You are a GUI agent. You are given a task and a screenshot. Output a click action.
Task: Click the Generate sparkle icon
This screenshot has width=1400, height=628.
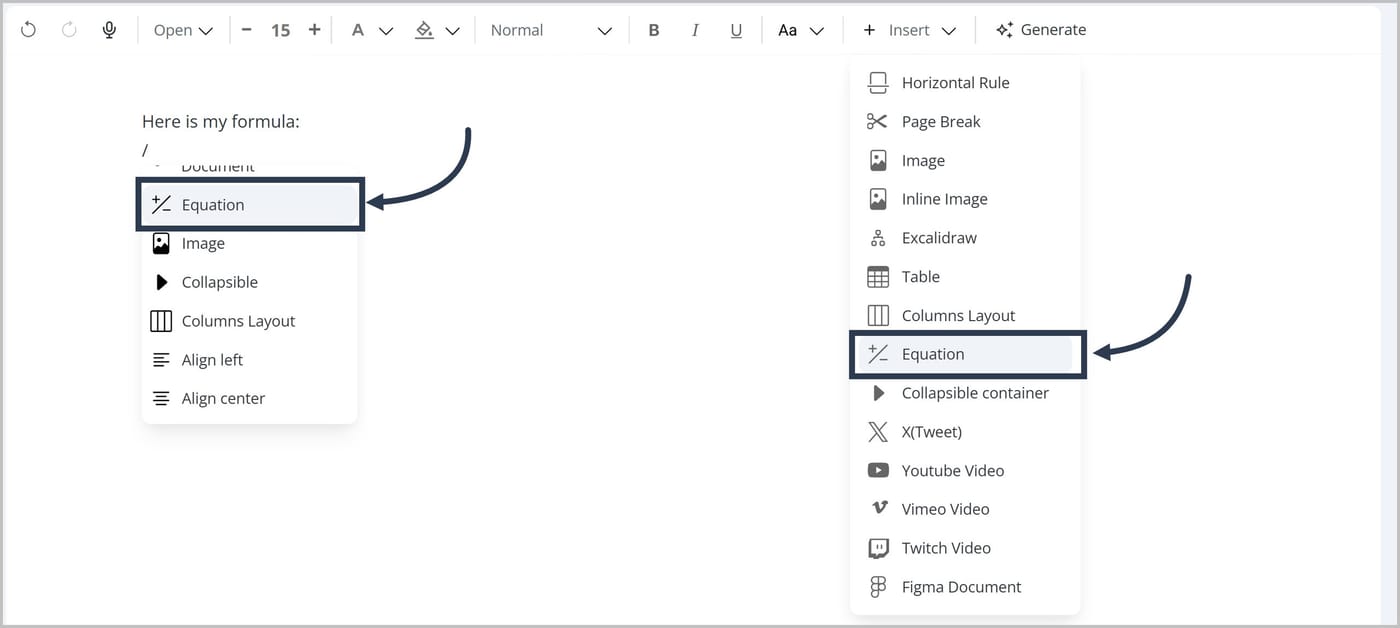(x=1005, y=30)
